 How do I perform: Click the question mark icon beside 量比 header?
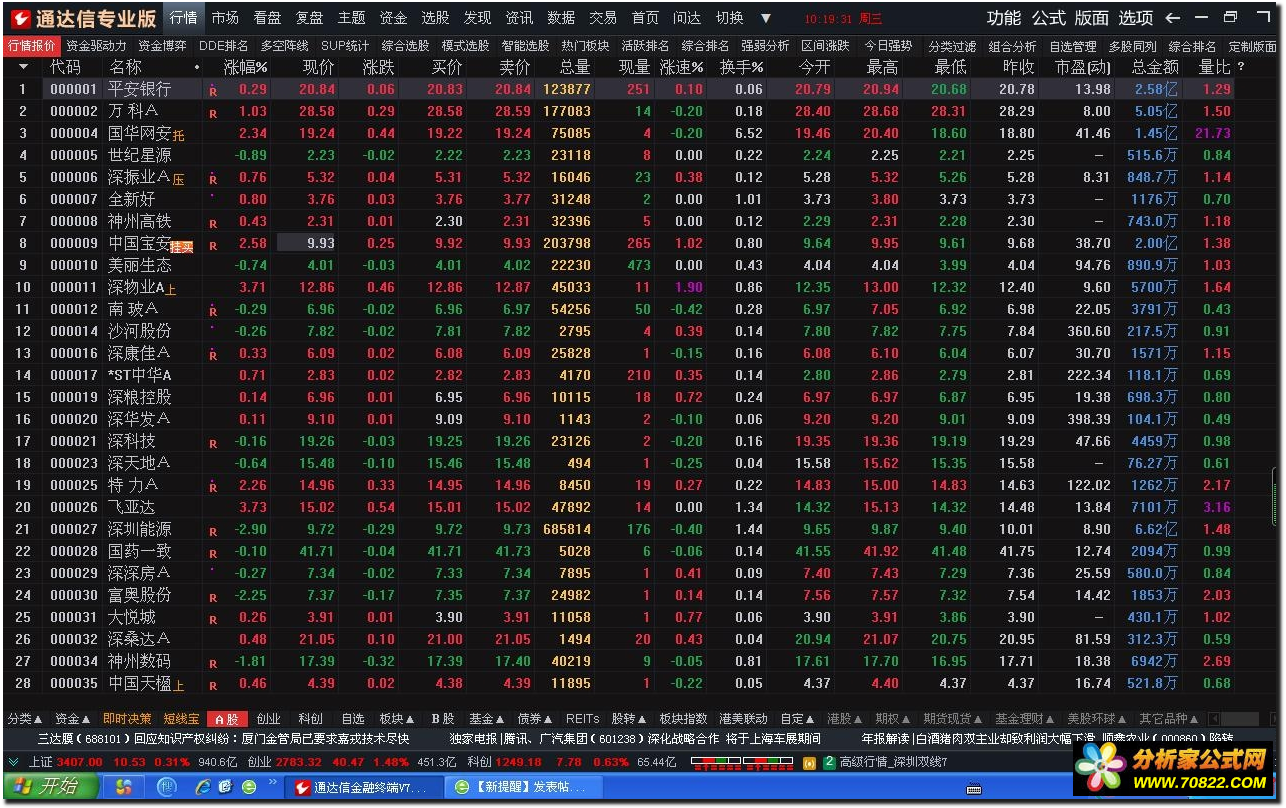coord(1241,67)
